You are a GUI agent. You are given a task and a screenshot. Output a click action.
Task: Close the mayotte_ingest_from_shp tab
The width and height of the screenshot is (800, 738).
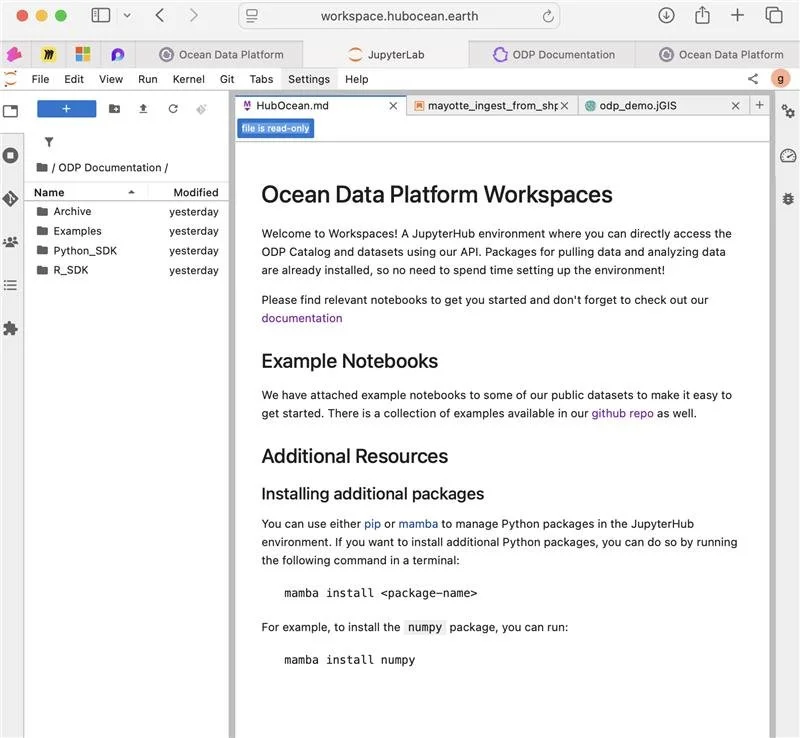pos(564,106)
